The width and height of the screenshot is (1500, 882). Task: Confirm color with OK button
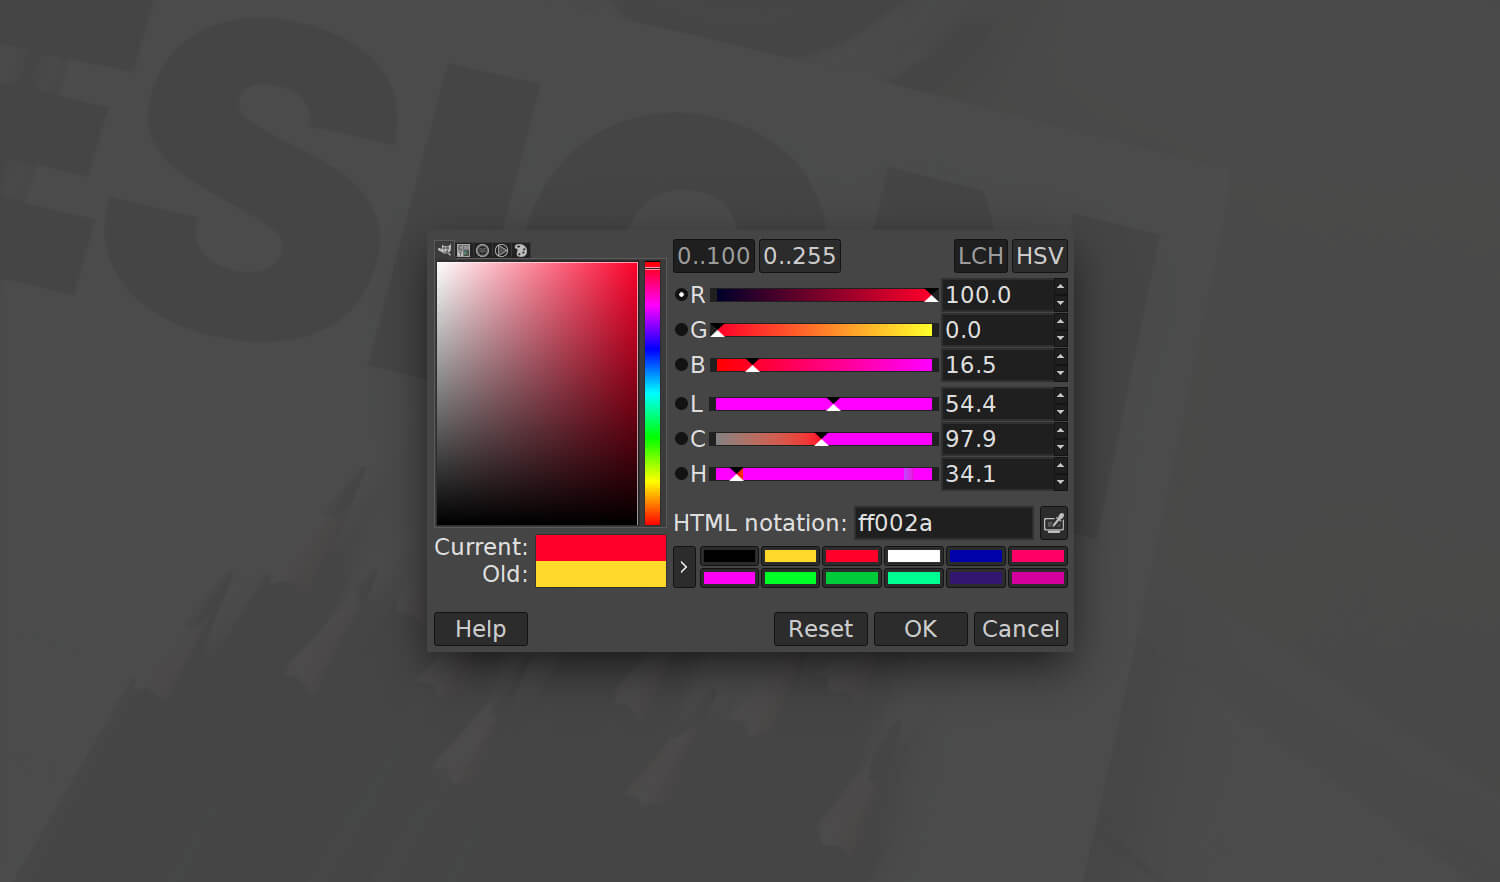click(x=921, y=629)
